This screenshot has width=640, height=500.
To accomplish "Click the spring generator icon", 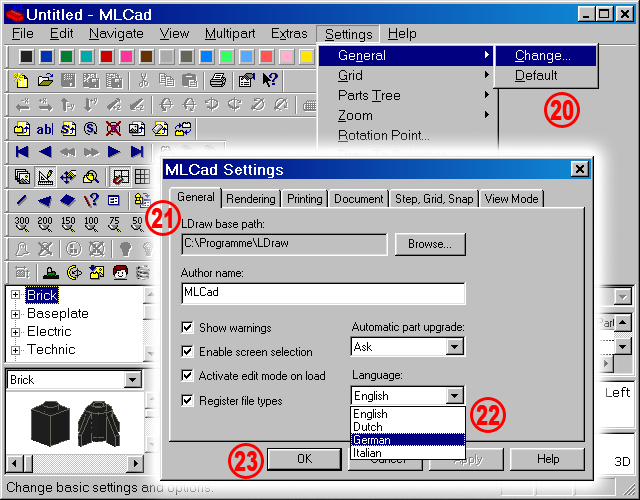I will point(143,272).
